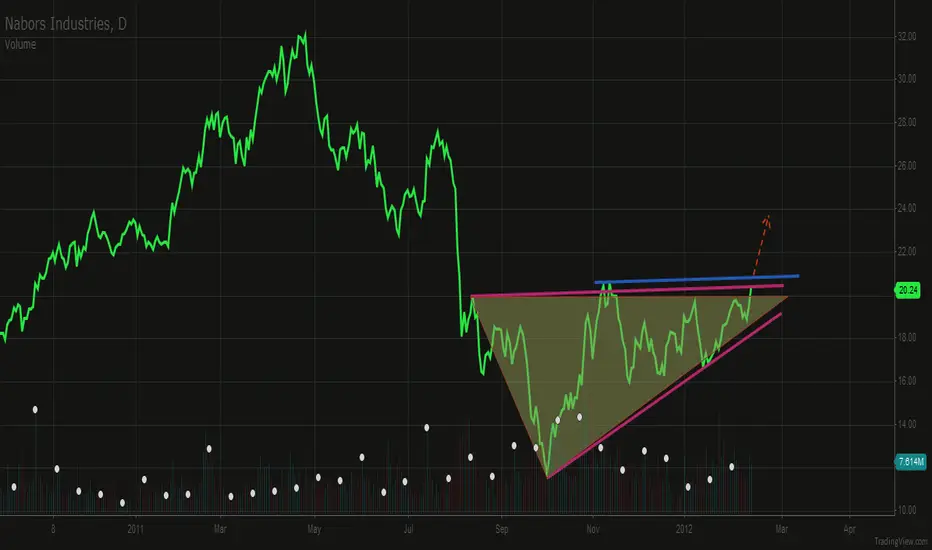Click the Sep time axis label

tap(502, 529)
